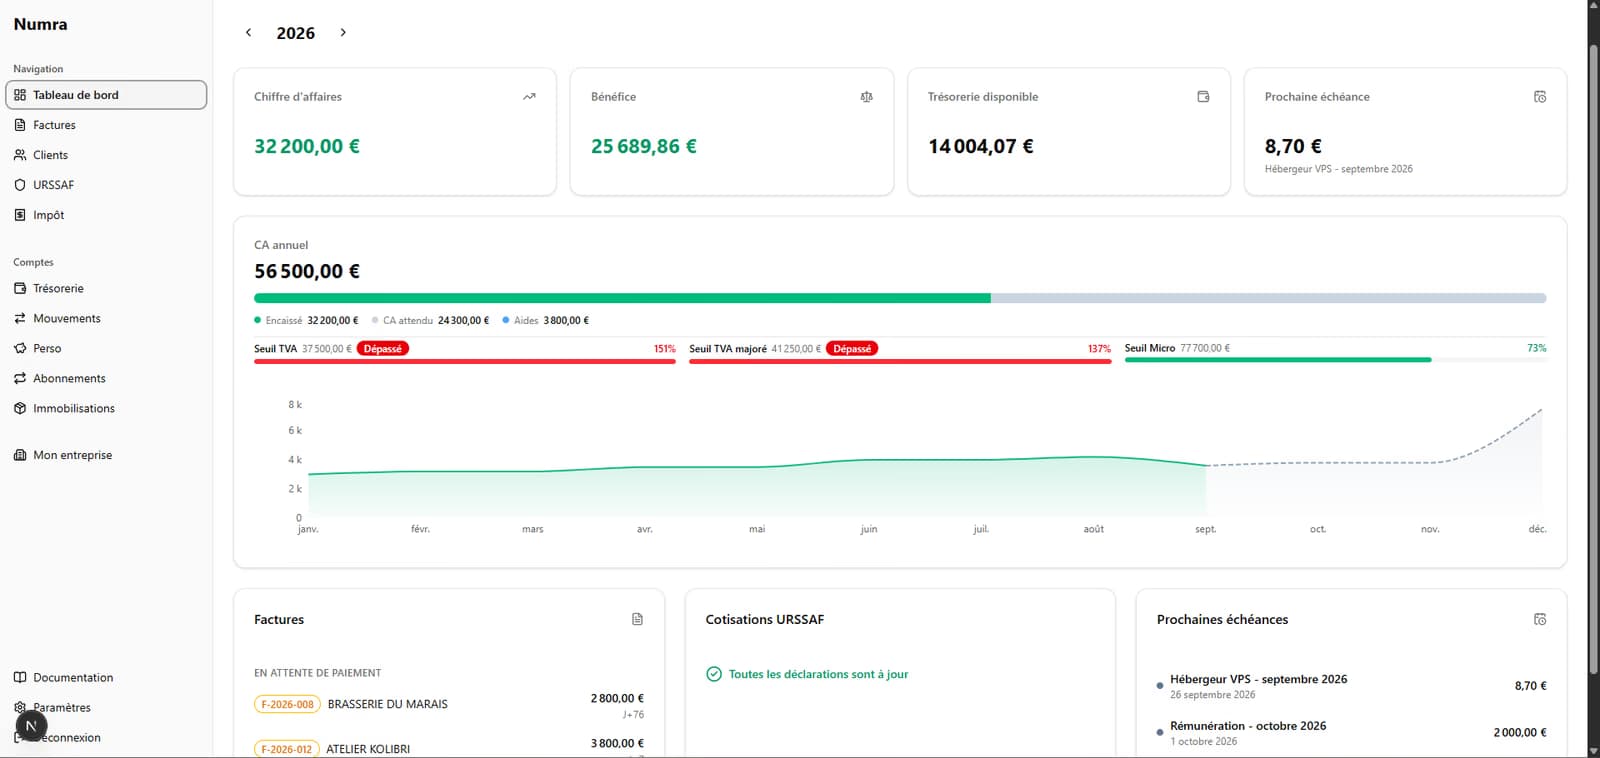Click the calendar icon in Prochaines échéances panel
The height and width of the screenshot is (758, 1600).
pos(1540,619)
